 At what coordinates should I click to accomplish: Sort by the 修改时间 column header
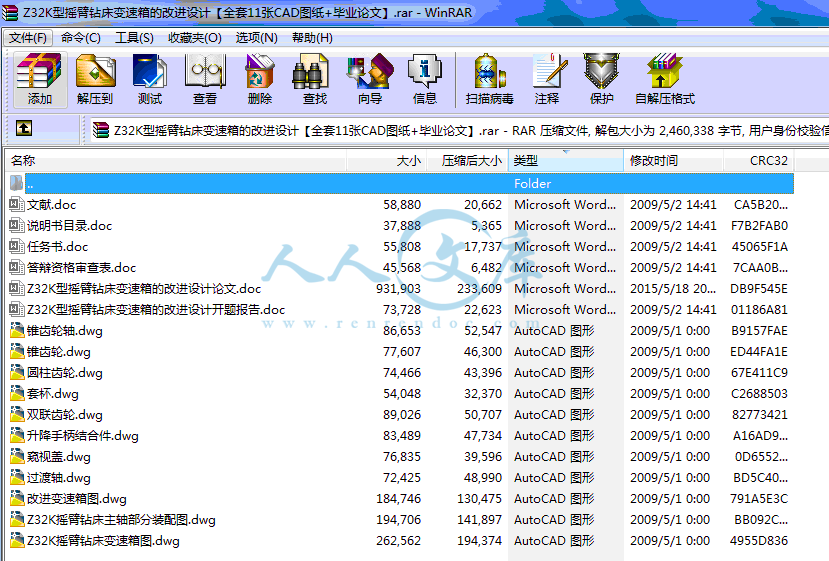(674, 161)
